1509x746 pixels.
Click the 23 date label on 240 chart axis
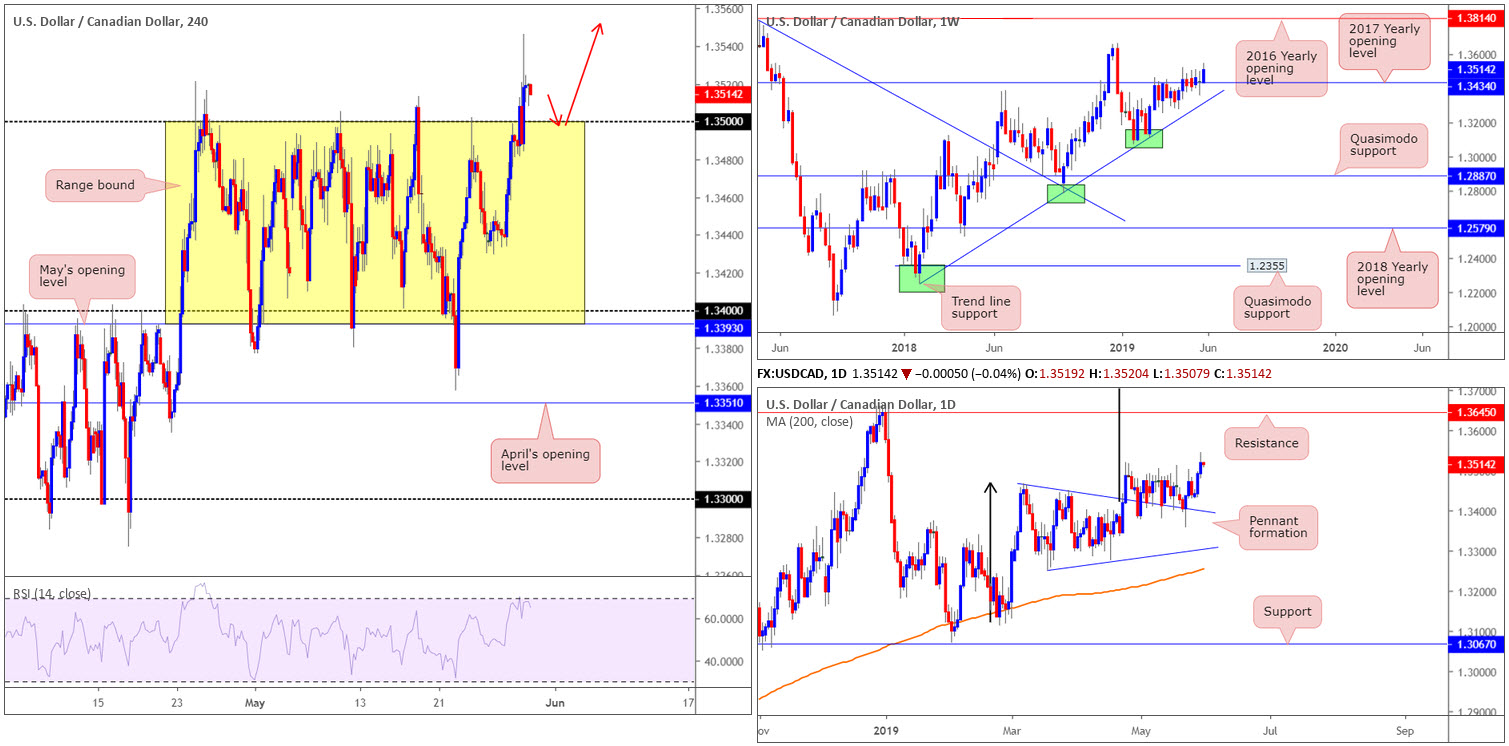176,703
